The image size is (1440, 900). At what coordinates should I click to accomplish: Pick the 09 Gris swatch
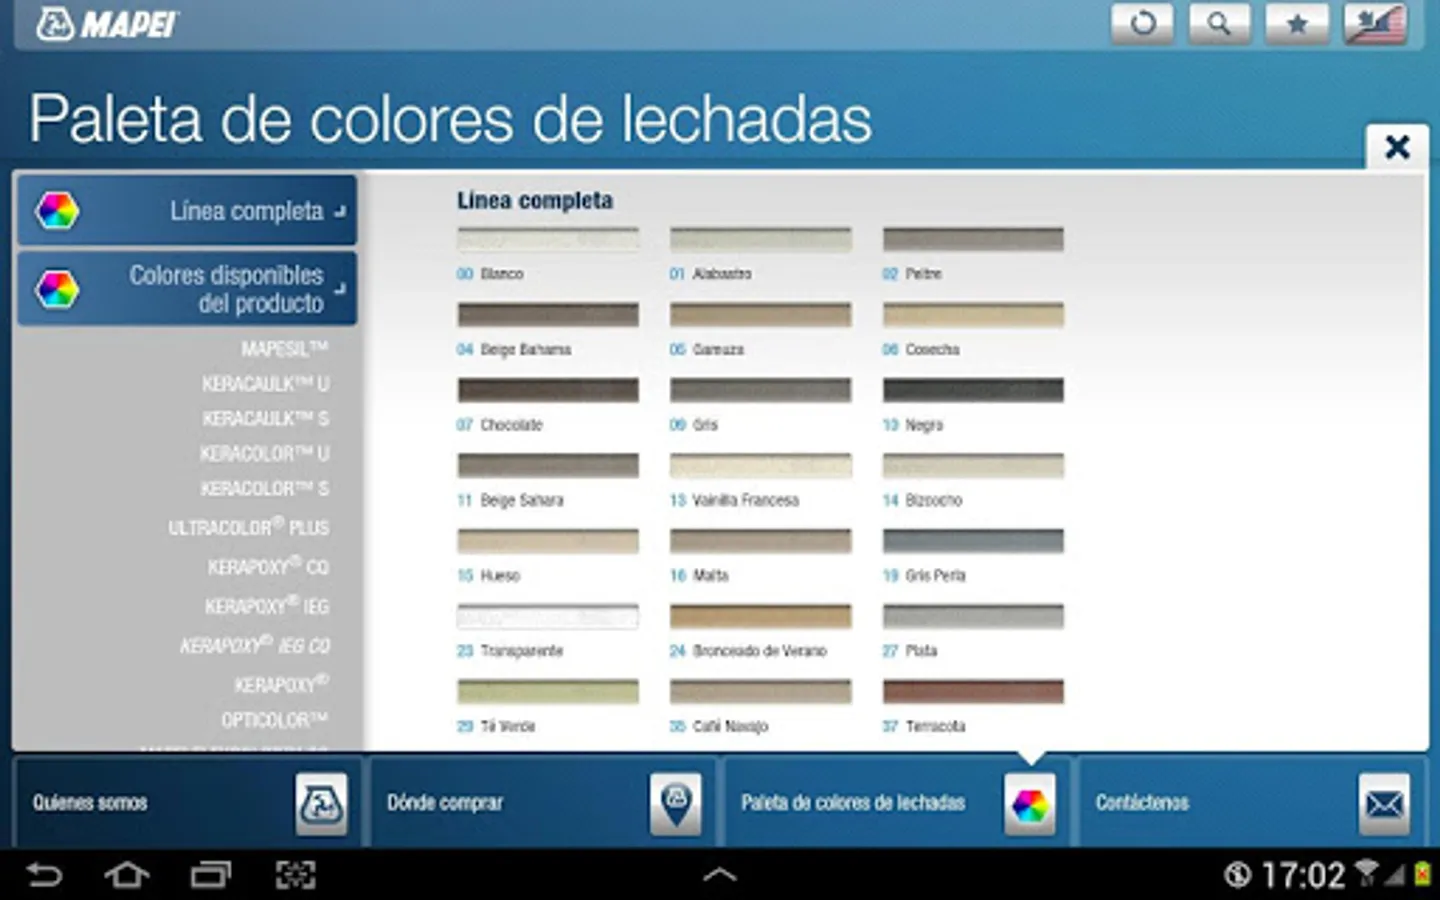[761, 390]
